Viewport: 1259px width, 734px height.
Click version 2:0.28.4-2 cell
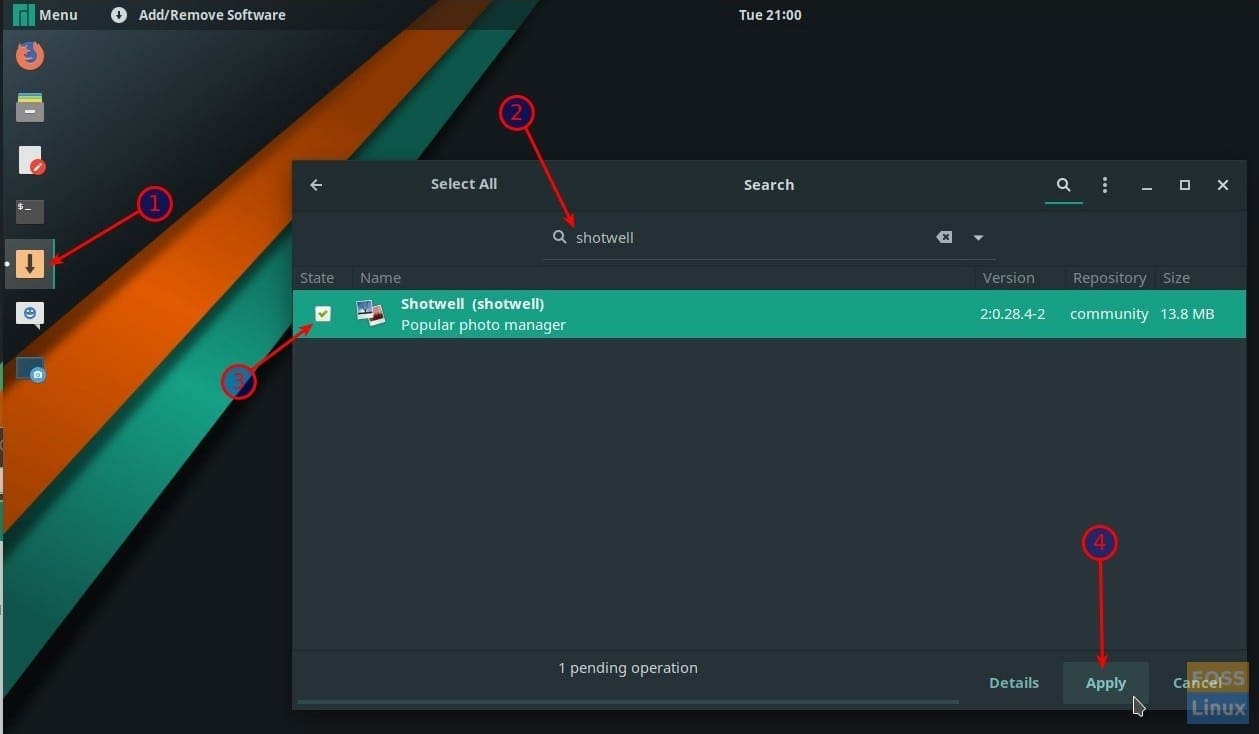1012,314
